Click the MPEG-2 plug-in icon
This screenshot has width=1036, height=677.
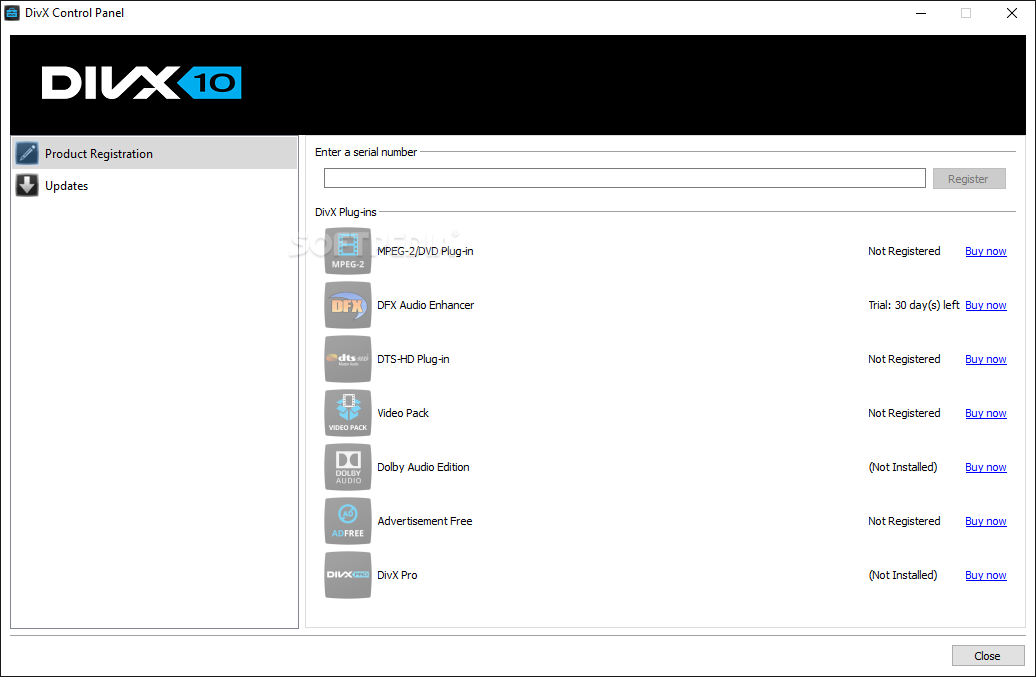[348, 251]
